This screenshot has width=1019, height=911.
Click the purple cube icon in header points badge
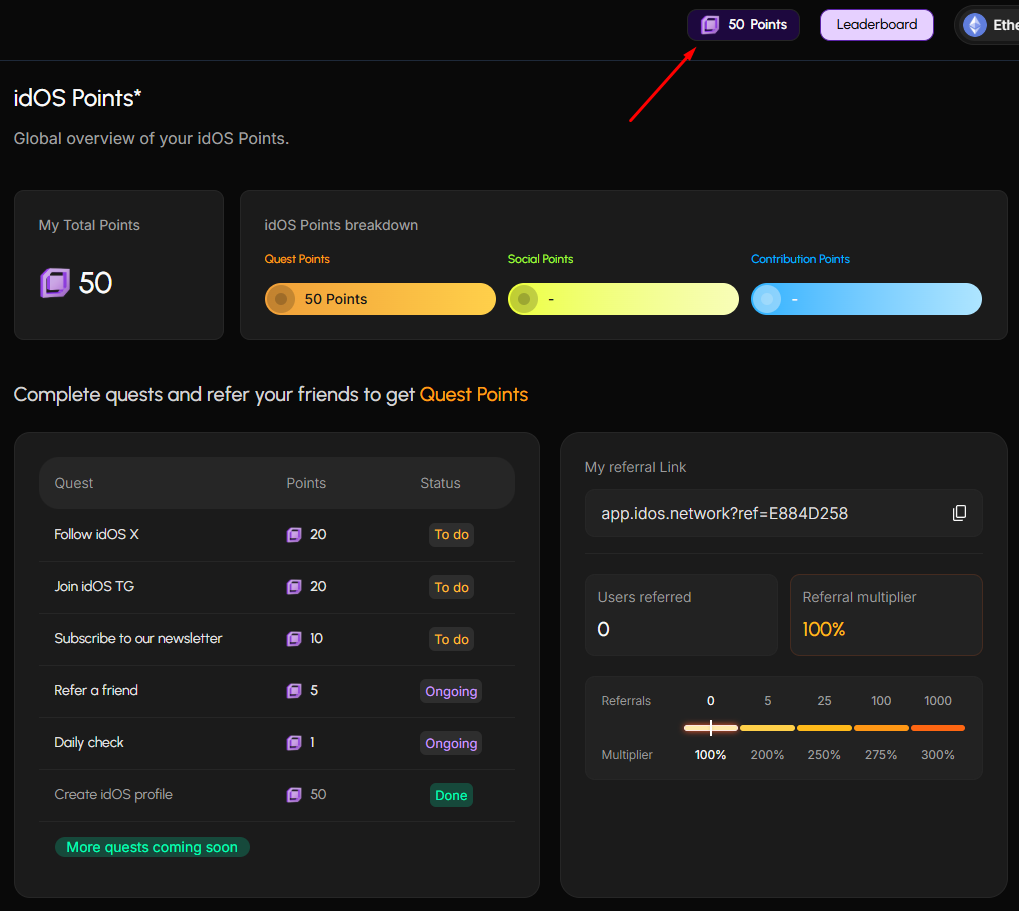point(710,25)
